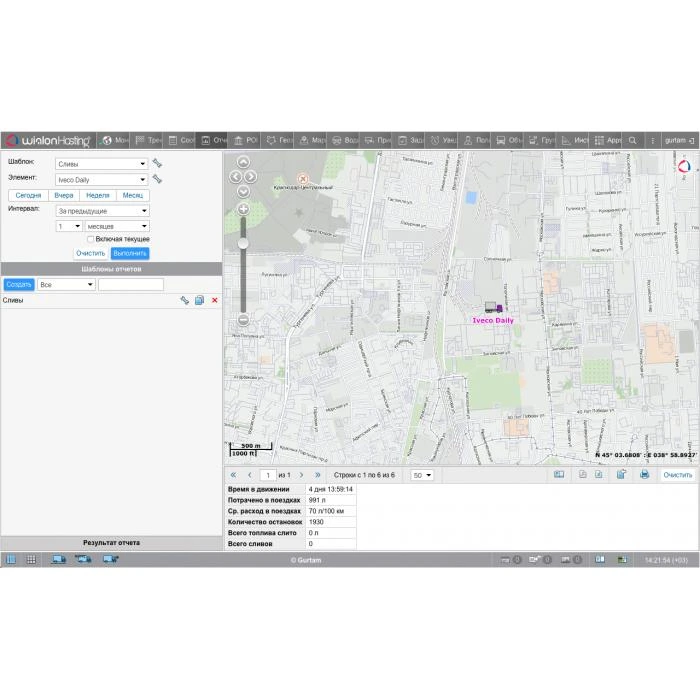Delete the Сливы template with red X

click(x=214, y=300)
